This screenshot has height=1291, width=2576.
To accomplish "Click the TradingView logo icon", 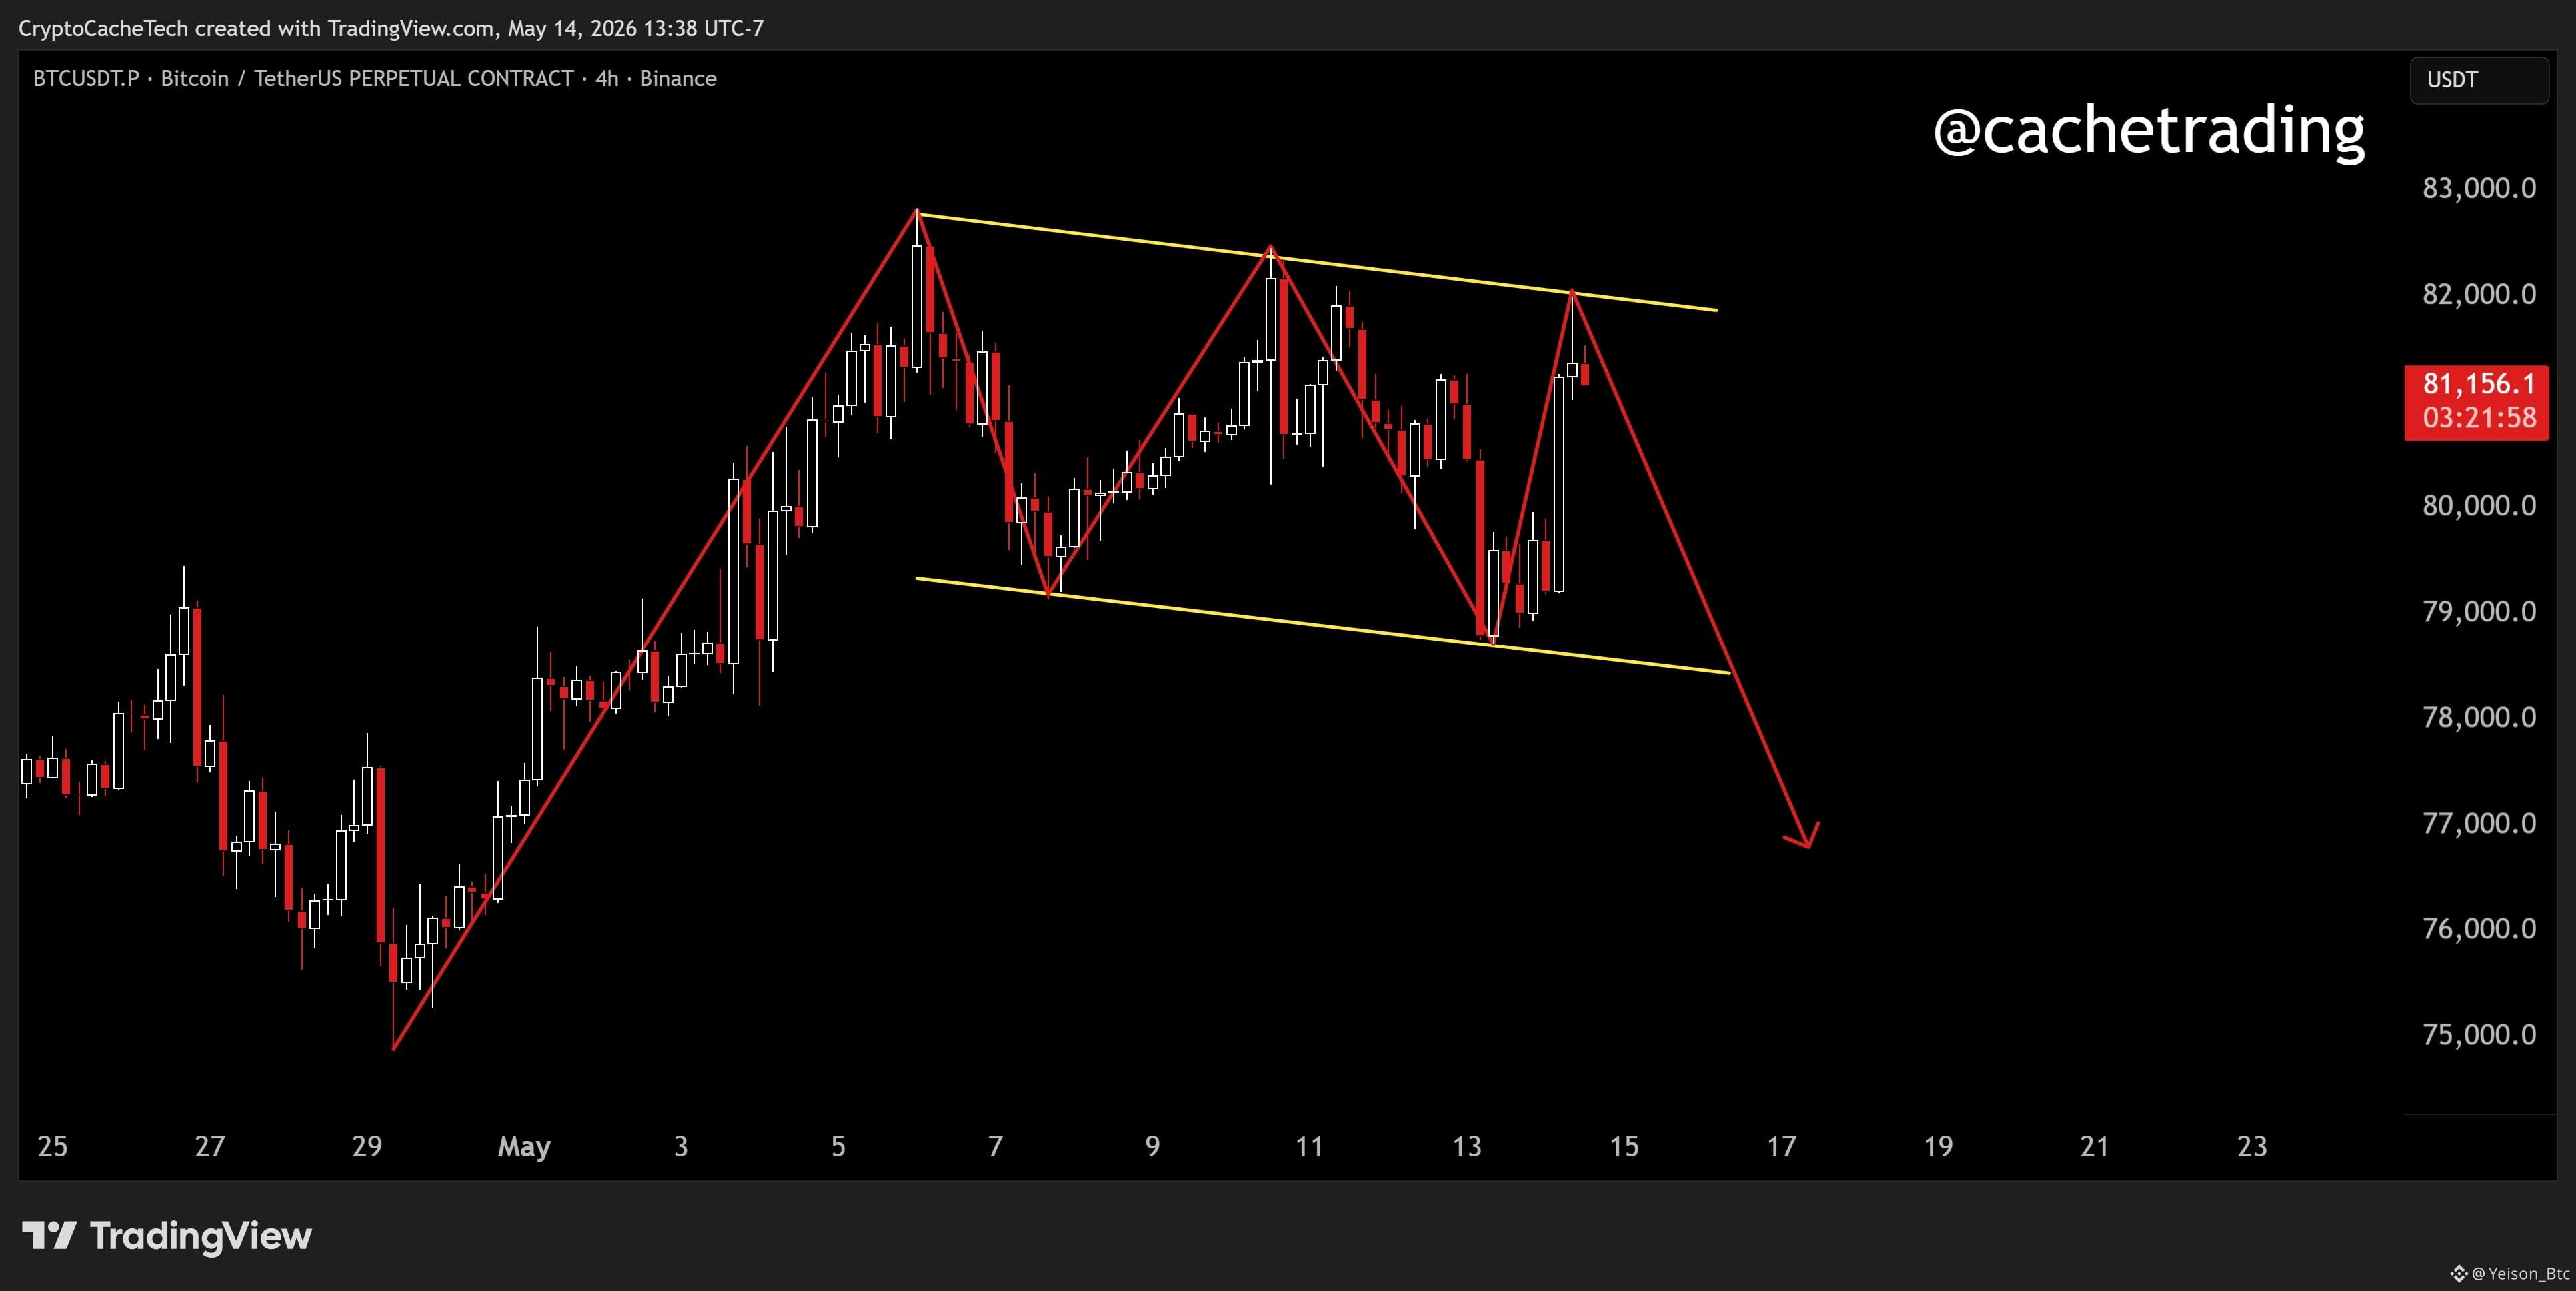I will coord(49,1236).
